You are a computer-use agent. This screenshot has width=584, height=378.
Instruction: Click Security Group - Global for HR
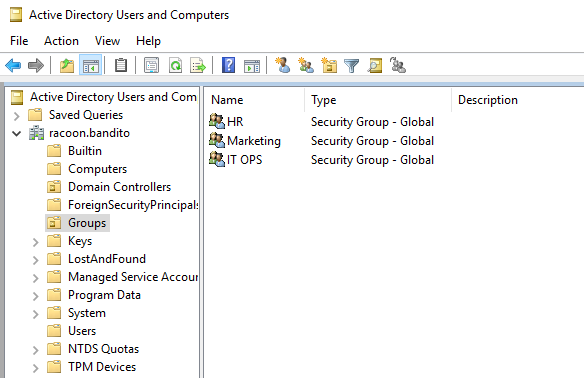[372, 122]
